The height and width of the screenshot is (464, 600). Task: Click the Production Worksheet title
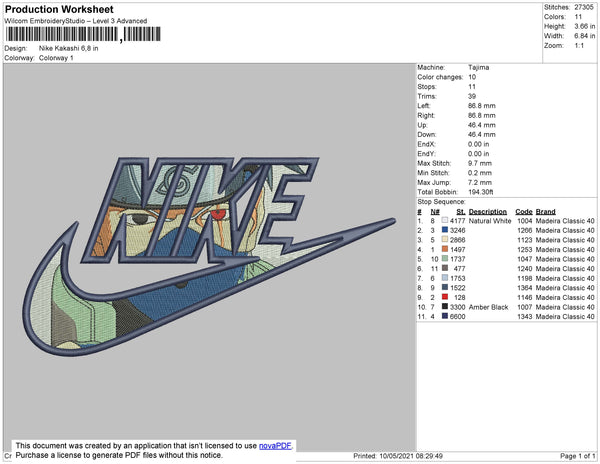pos(59,10)
